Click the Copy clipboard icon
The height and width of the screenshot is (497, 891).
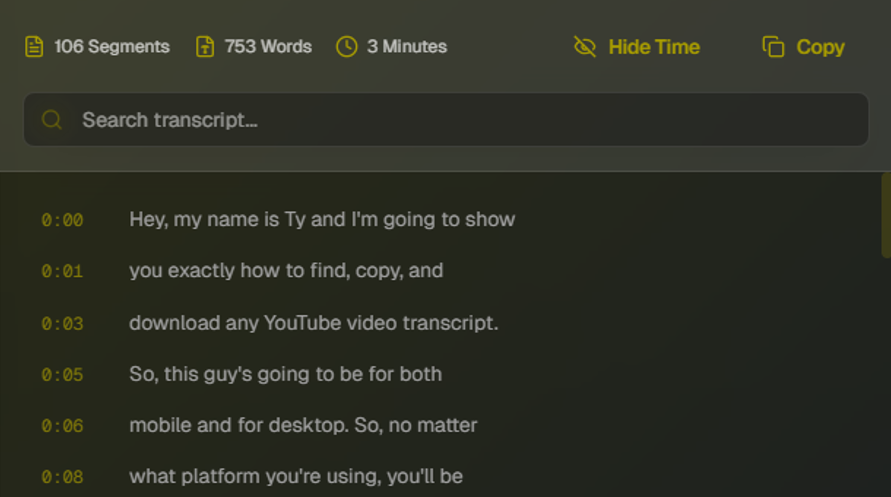pos(773,47)
